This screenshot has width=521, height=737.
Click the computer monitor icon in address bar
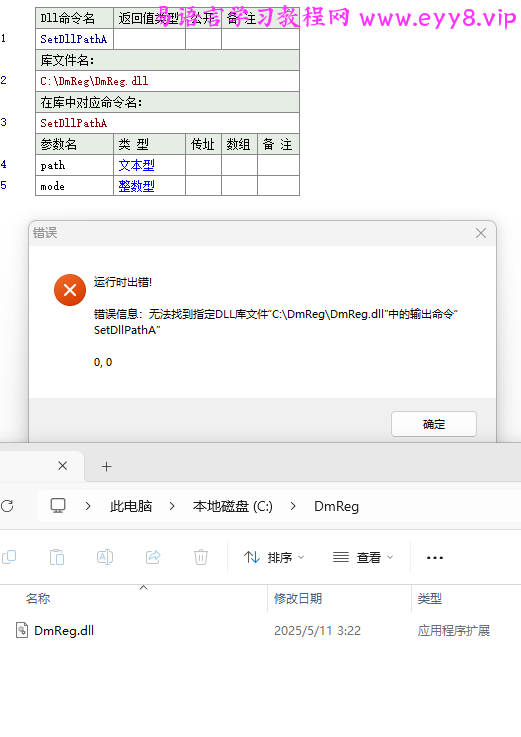[58, 506]
